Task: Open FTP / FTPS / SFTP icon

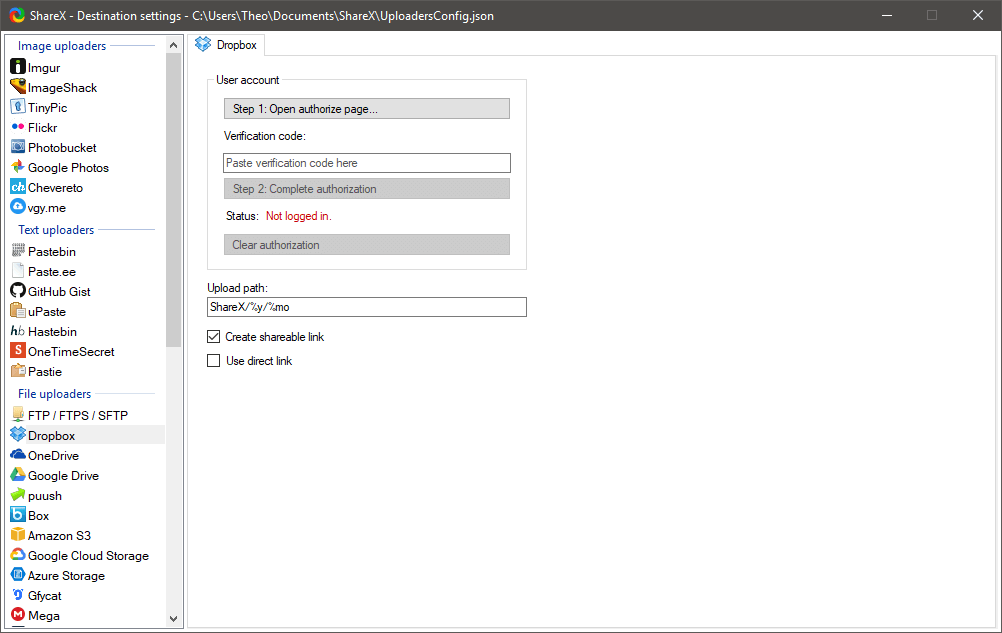Action: tap(18, 415)
